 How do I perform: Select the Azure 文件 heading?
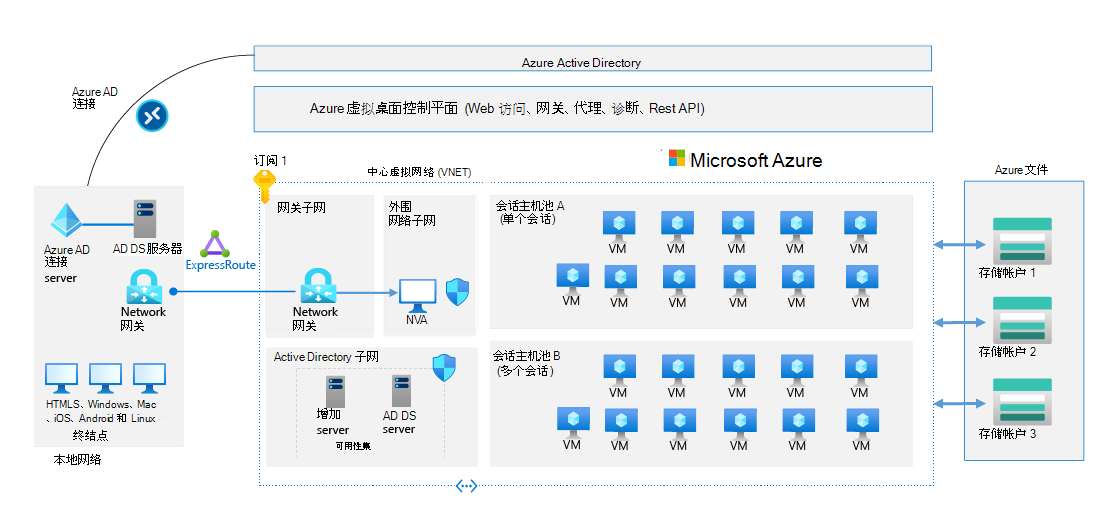(1021, 170)
